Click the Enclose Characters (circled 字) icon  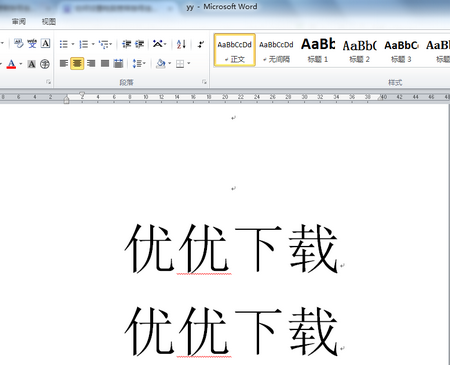(45, 64)
